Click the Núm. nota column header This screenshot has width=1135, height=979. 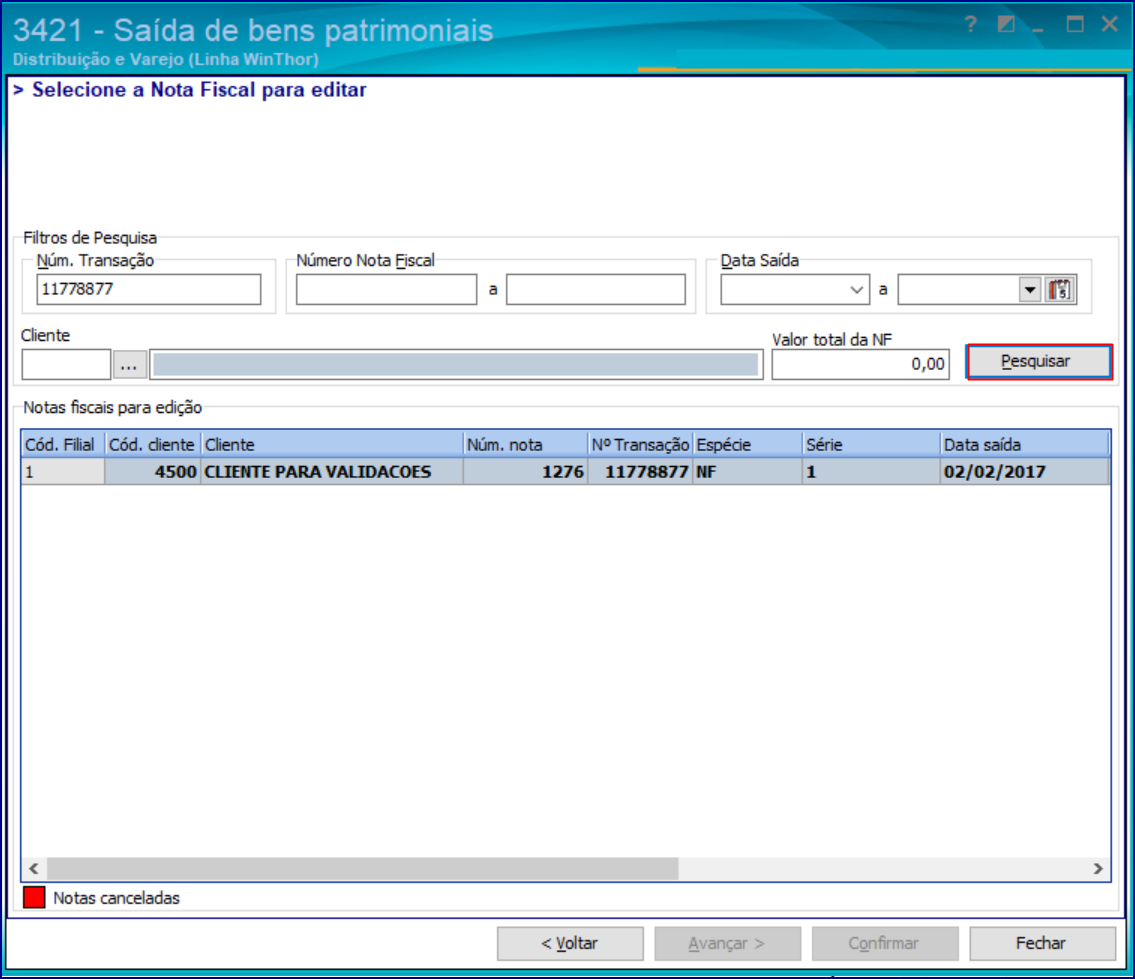click(526, 445)
